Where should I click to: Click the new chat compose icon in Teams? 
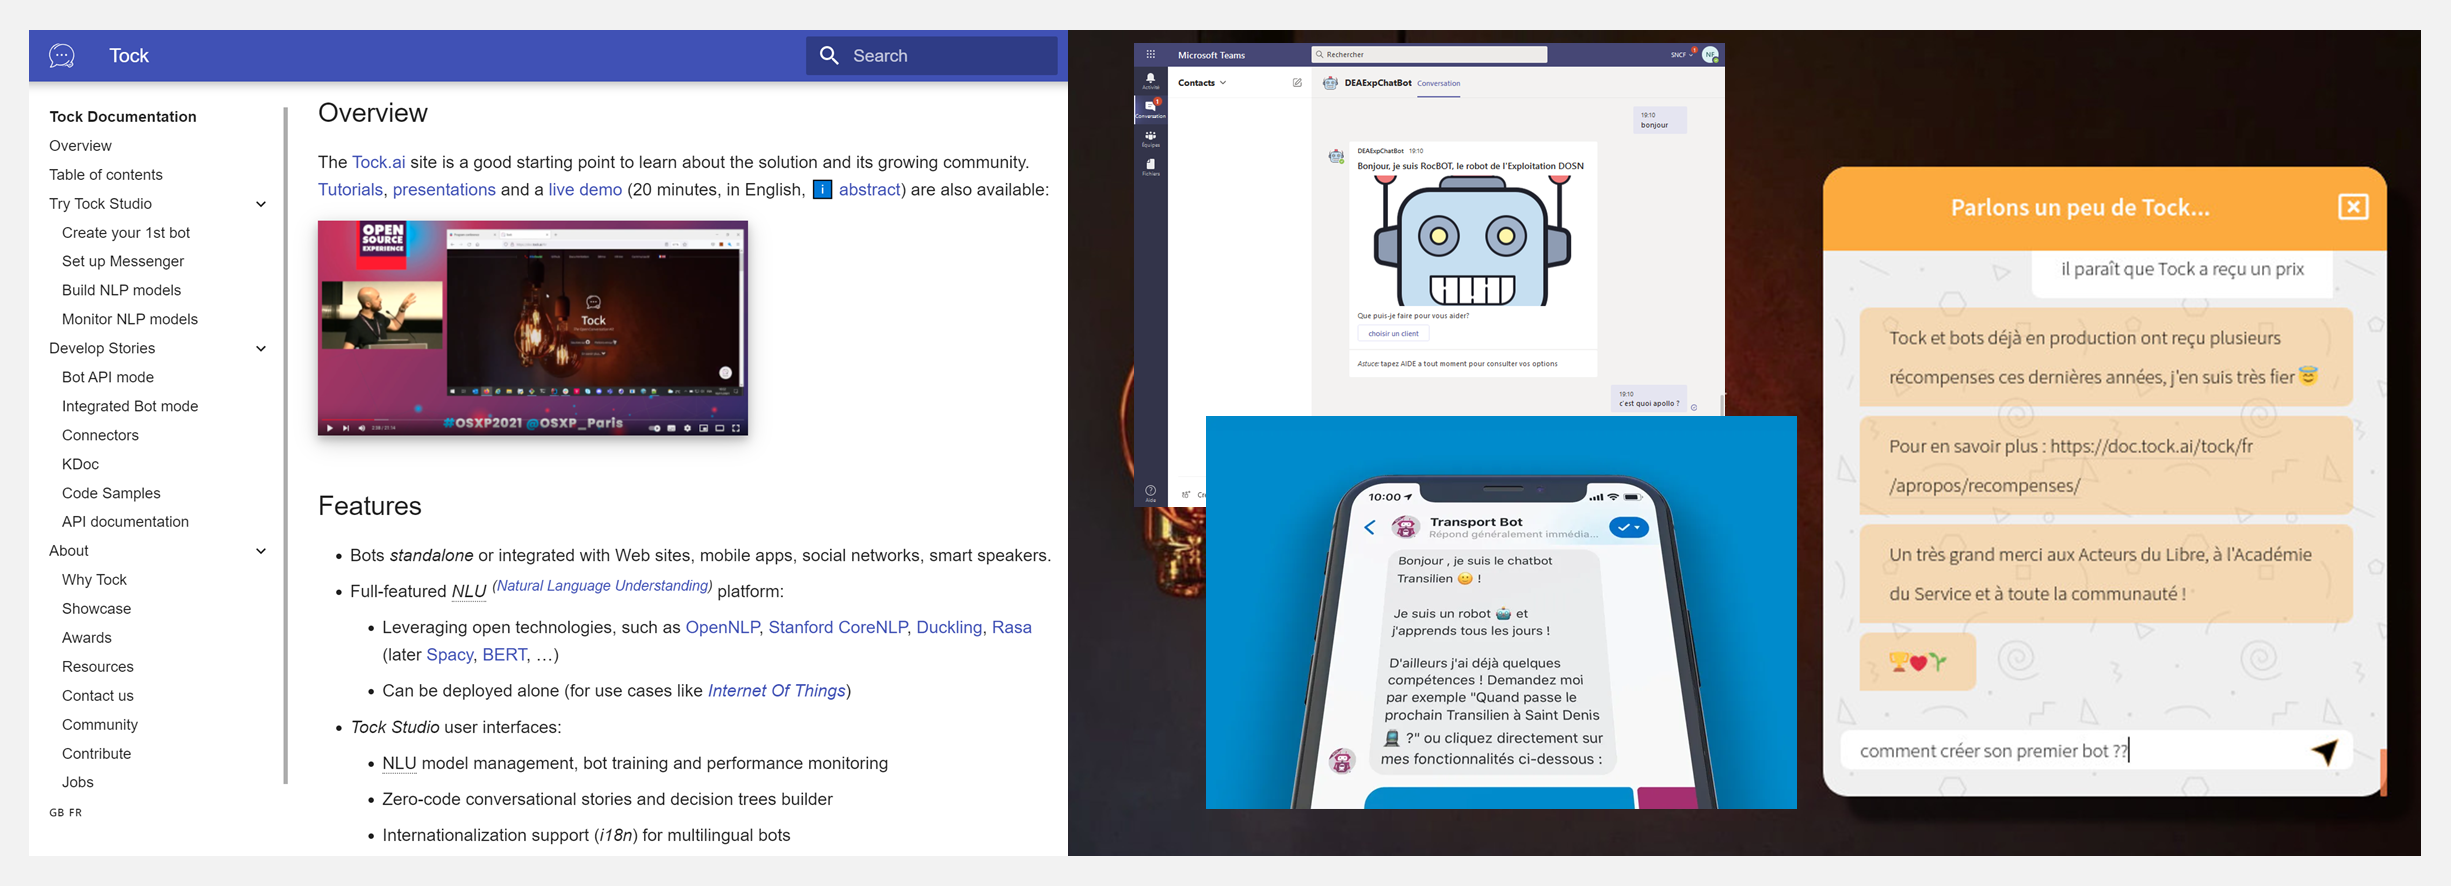point(1297,83)
